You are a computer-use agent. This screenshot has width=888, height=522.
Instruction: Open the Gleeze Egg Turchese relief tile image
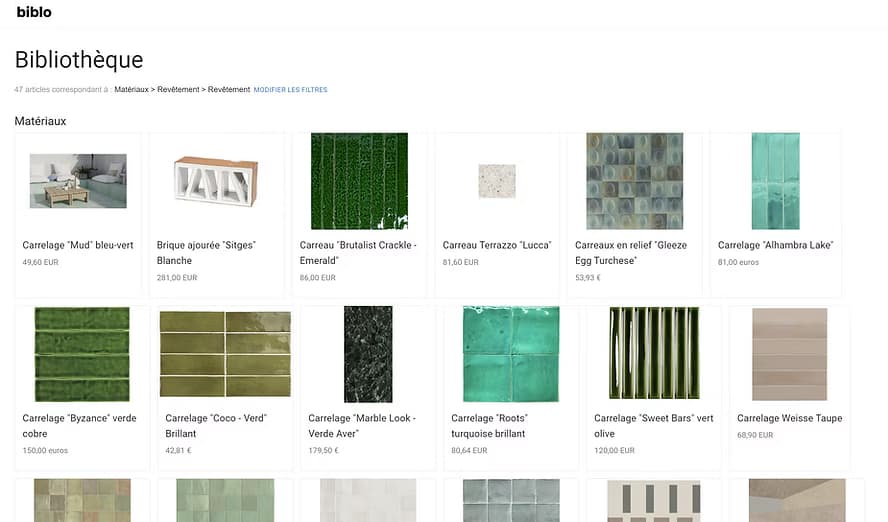tap(634, 181)
